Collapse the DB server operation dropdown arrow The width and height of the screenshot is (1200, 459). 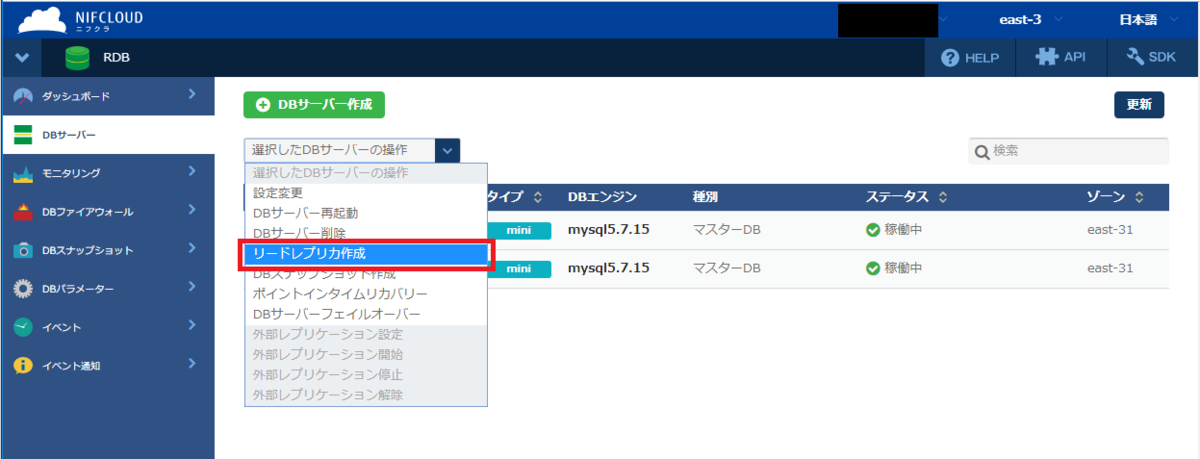[448, 150]
